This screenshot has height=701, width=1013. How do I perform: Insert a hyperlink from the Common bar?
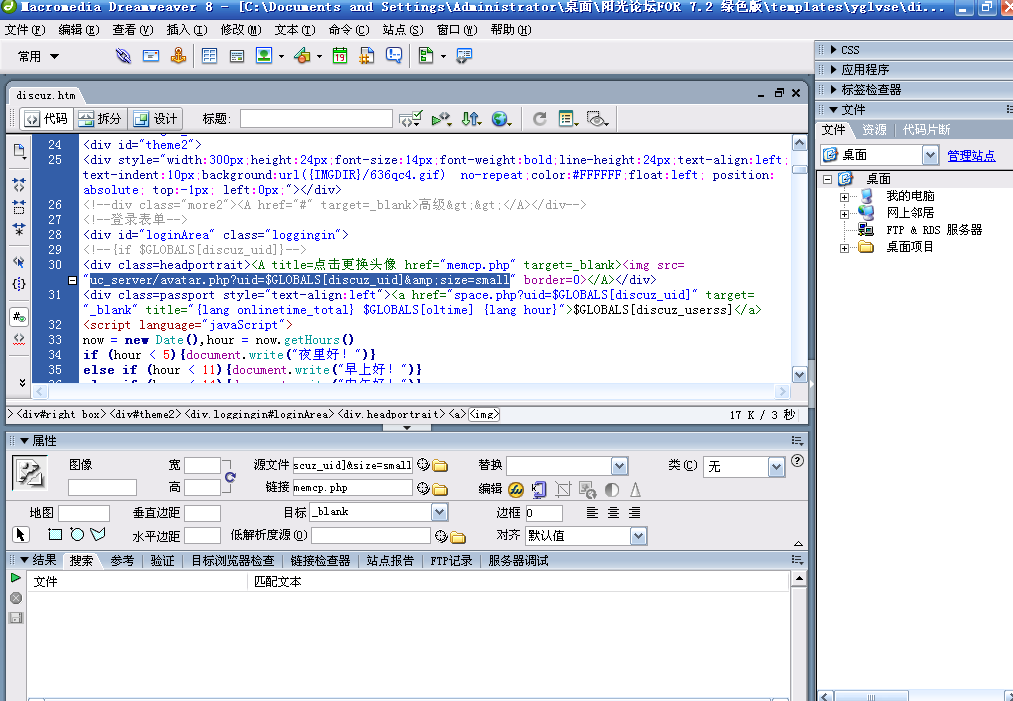coord(123,56)
